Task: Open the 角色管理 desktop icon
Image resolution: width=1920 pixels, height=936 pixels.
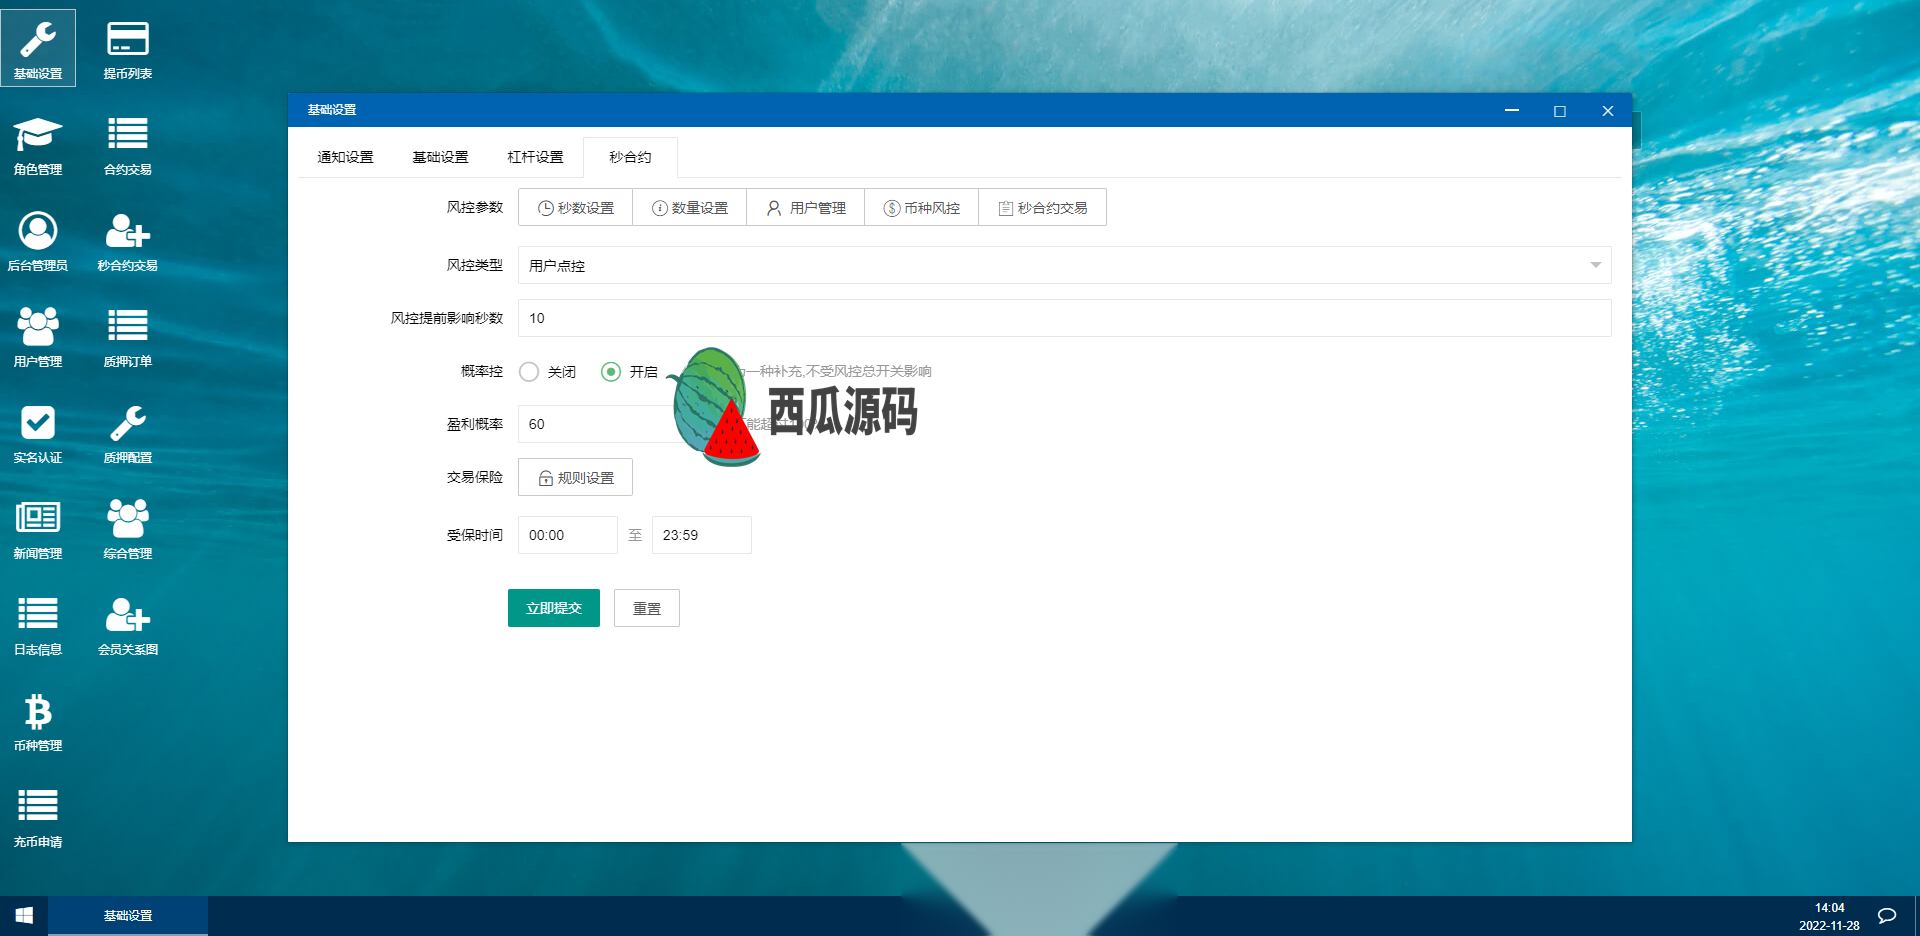Action: [x=38, y=145]
